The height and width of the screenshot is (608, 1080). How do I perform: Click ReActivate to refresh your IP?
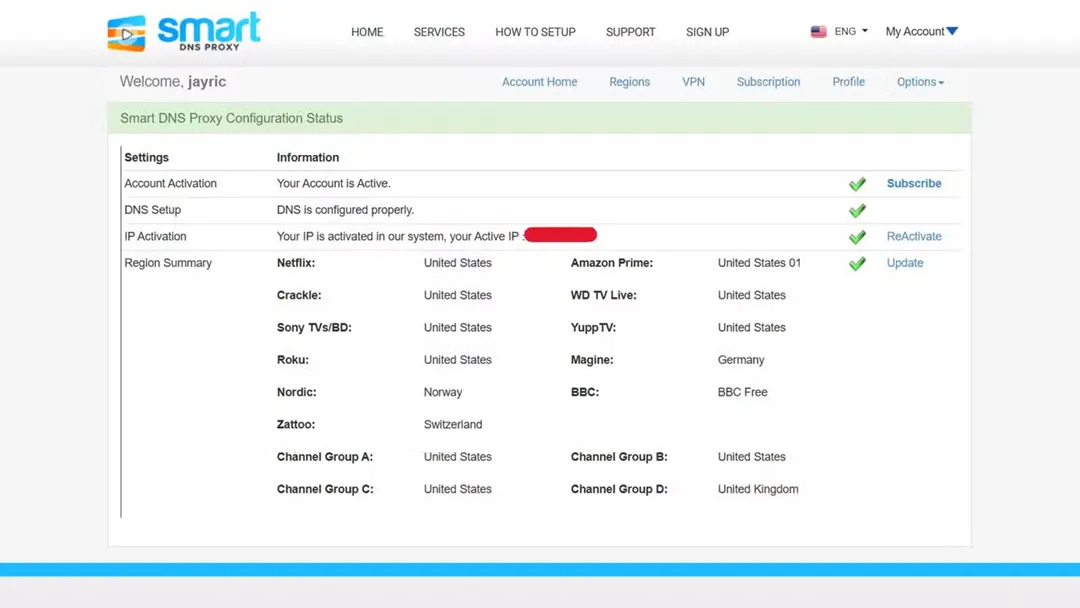click(x=913, y=236)
